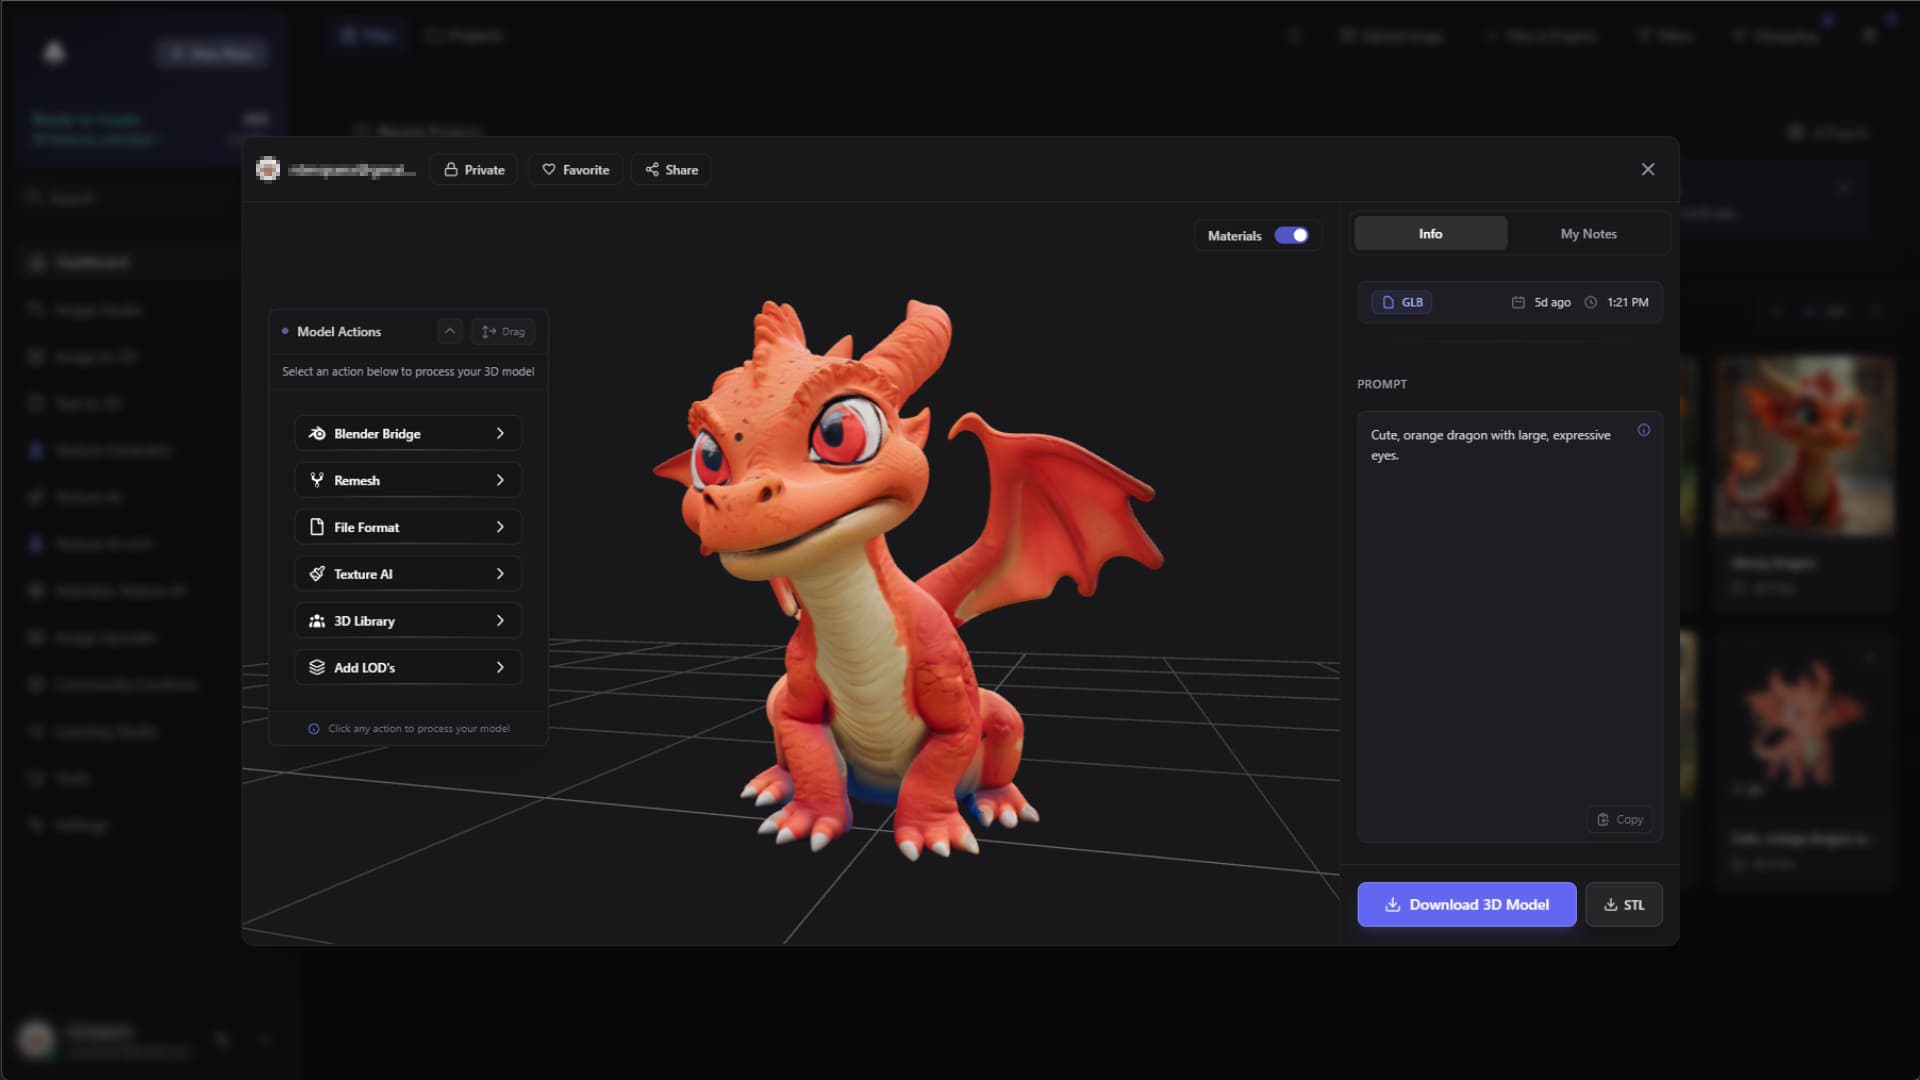Share the dragon model

(x=672, y=170)
